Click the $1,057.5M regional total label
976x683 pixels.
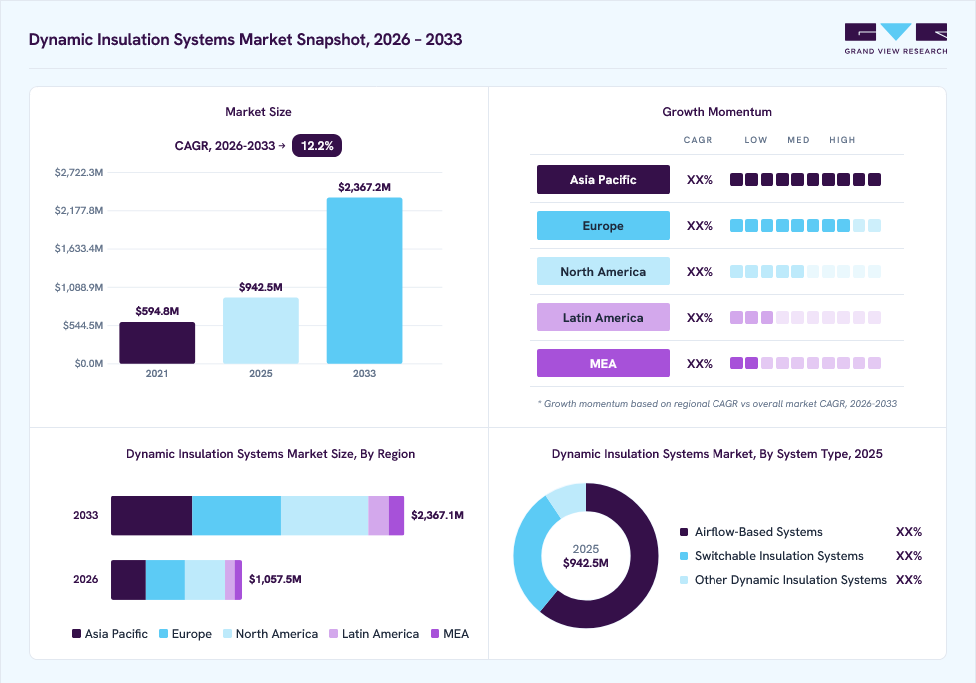(275, 580)
